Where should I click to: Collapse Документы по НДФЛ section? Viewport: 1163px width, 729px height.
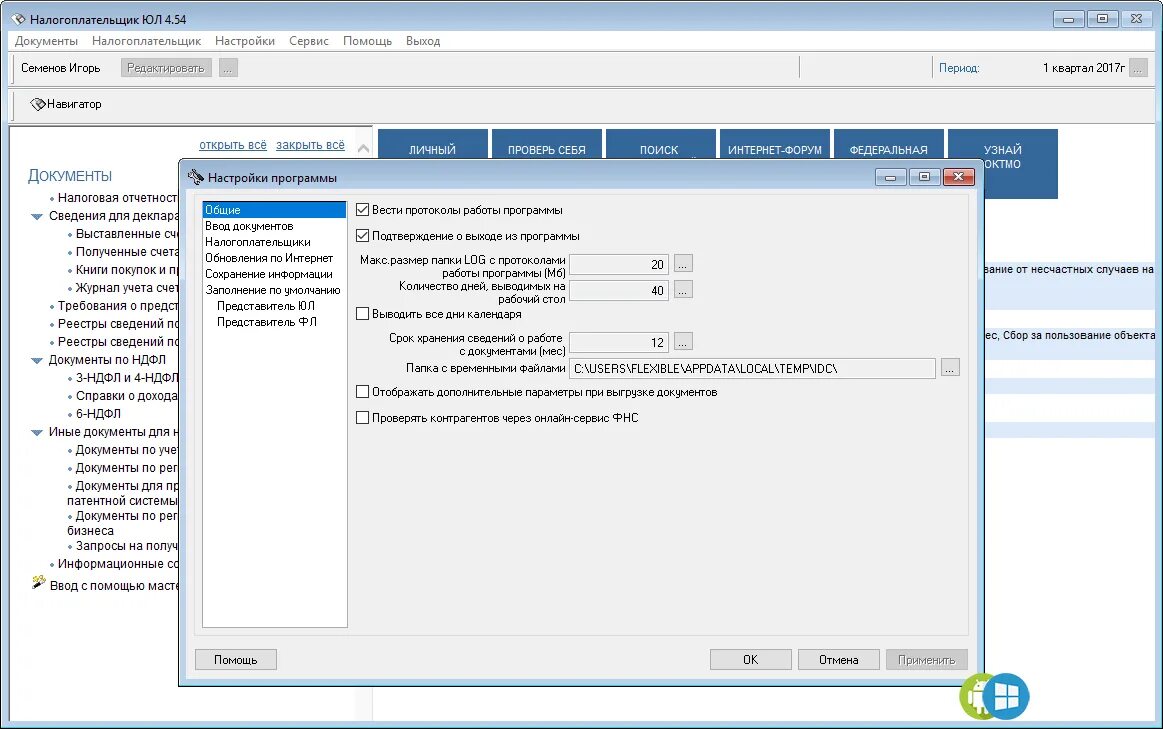point(36,360)
